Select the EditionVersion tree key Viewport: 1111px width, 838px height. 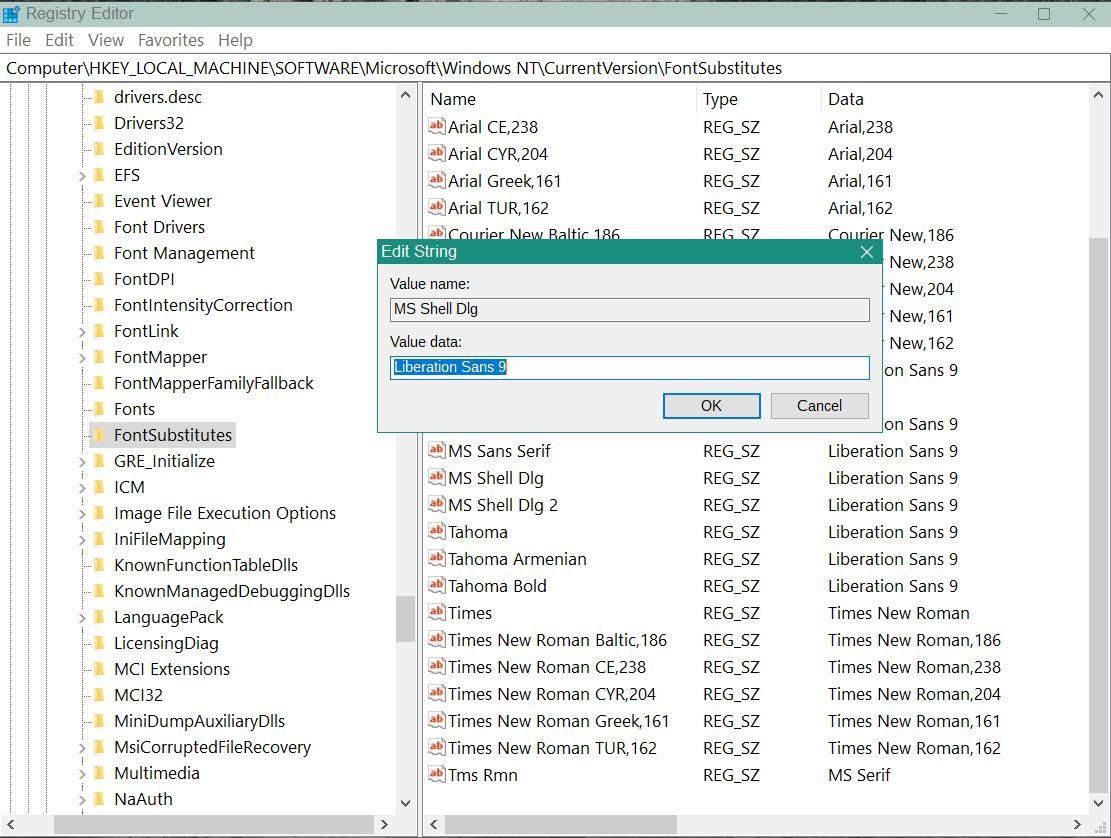[x=169, y=149]
